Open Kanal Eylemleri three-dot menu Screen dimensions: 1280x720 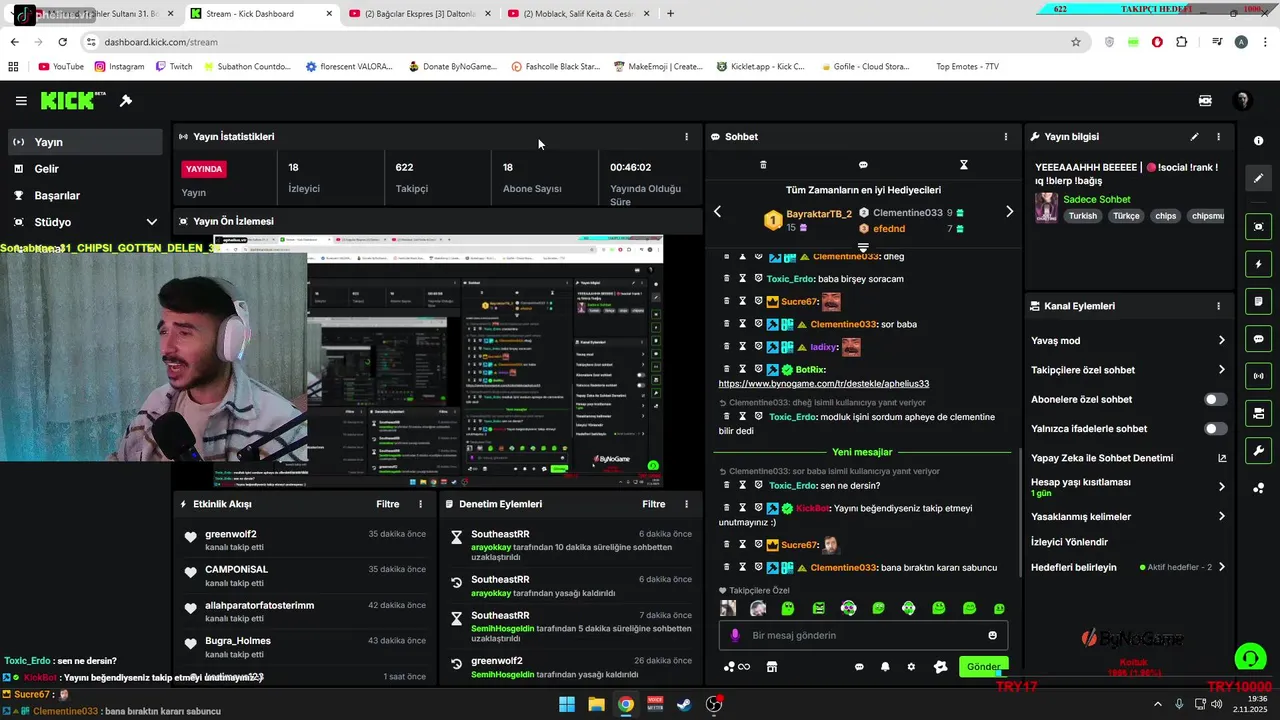[x=1218, y=306]
